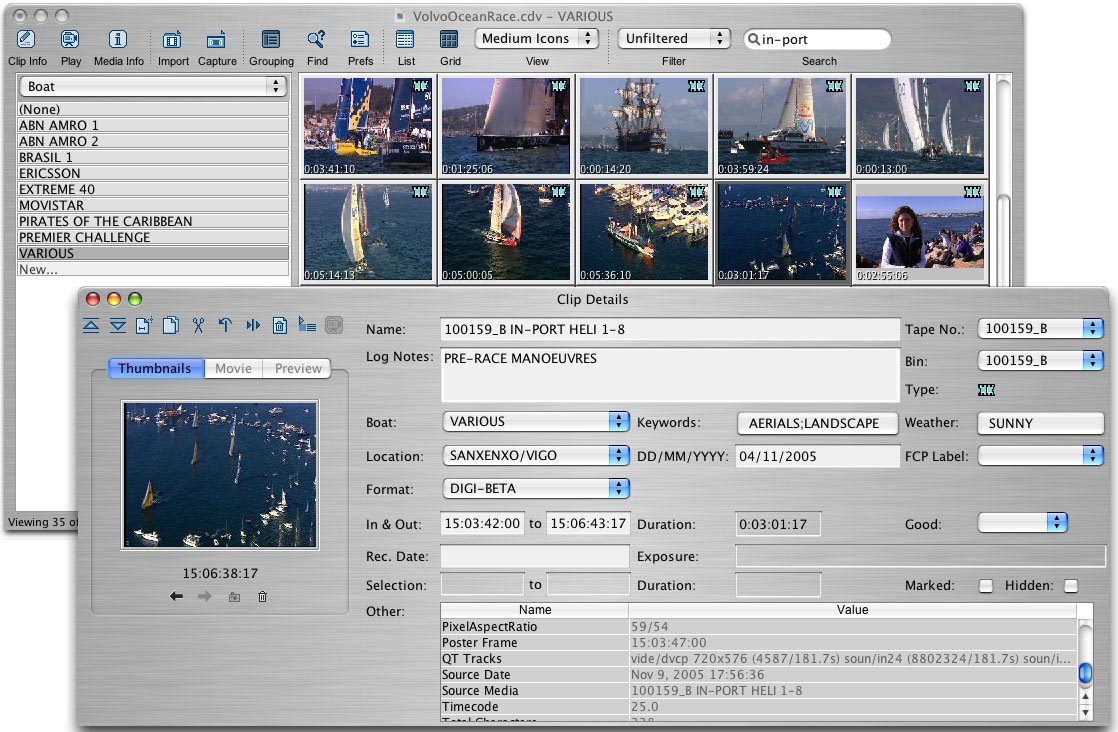Open the Format dropdown showing DIGI-BETA

click(x=535, y=488)
